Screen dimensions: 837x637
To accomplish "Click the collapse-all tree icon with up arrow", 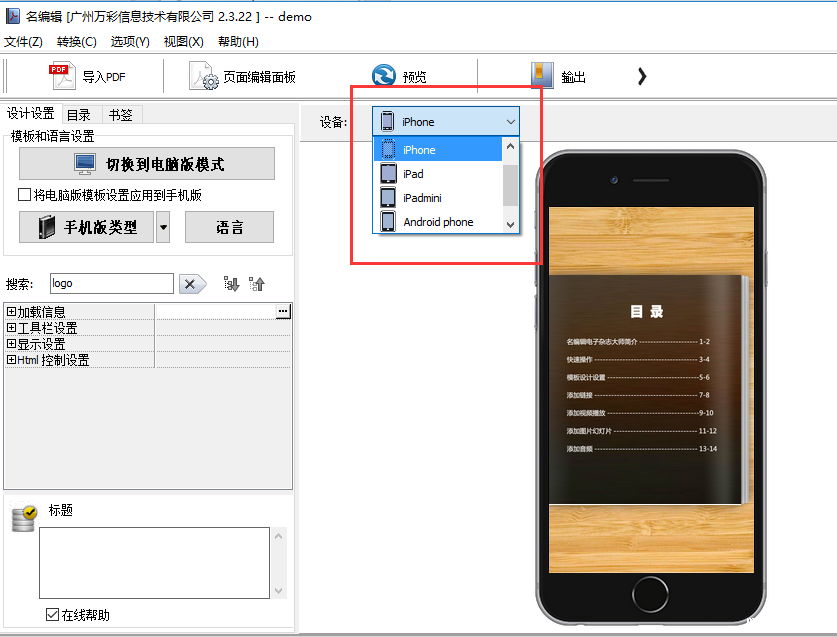I will [257, 284].
